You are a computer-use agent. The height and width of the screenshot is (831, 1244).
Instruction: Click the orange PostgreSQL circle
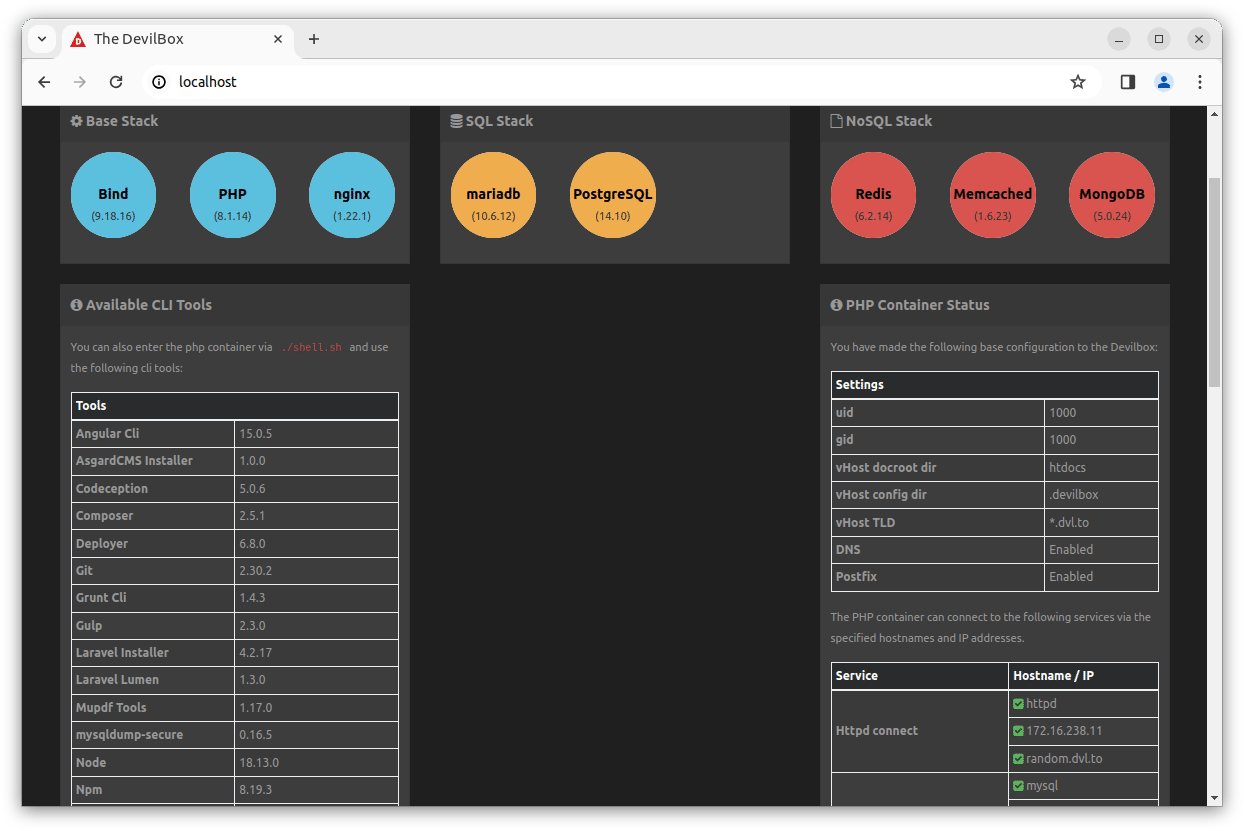click(x=612, y=195)
